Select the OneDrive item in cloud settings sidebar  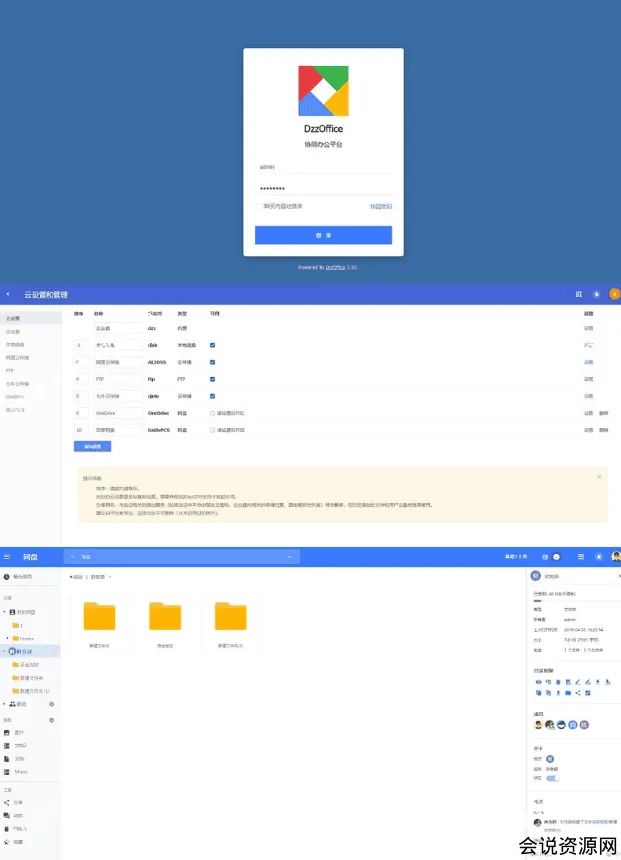tap(15, 397)
